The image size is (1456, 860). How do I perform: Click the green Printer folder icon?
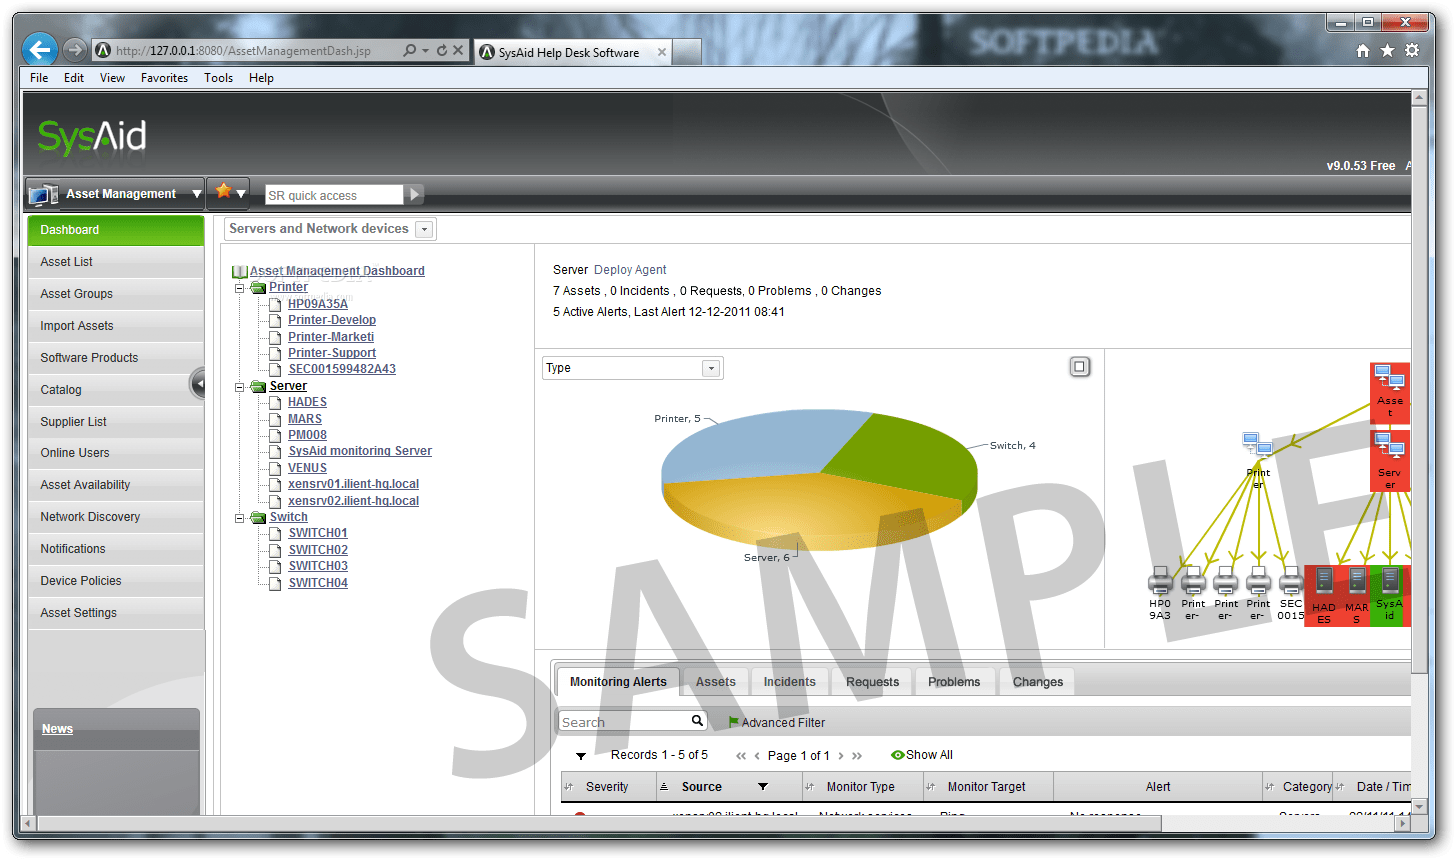coord(257,286)
